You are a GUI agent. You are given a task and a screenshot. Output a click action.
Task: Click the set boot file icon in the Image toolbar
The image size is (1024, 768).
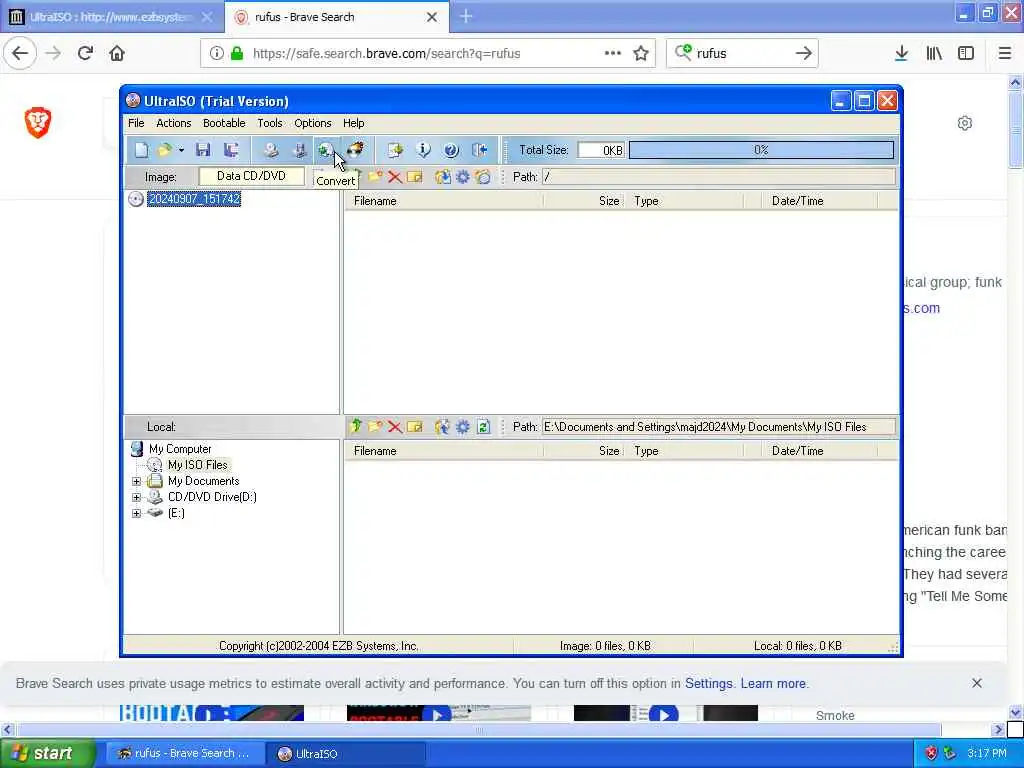483,176
